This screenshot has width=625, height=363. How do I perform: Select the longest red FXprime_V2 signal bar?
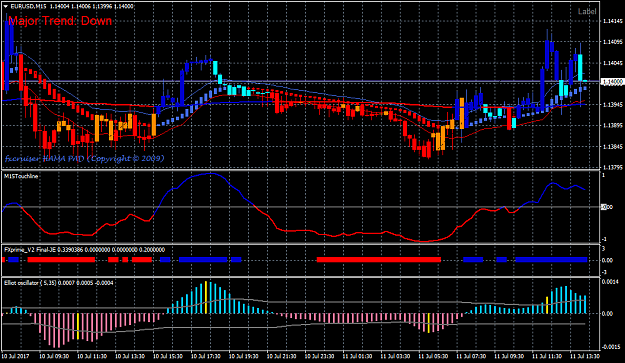379,260
